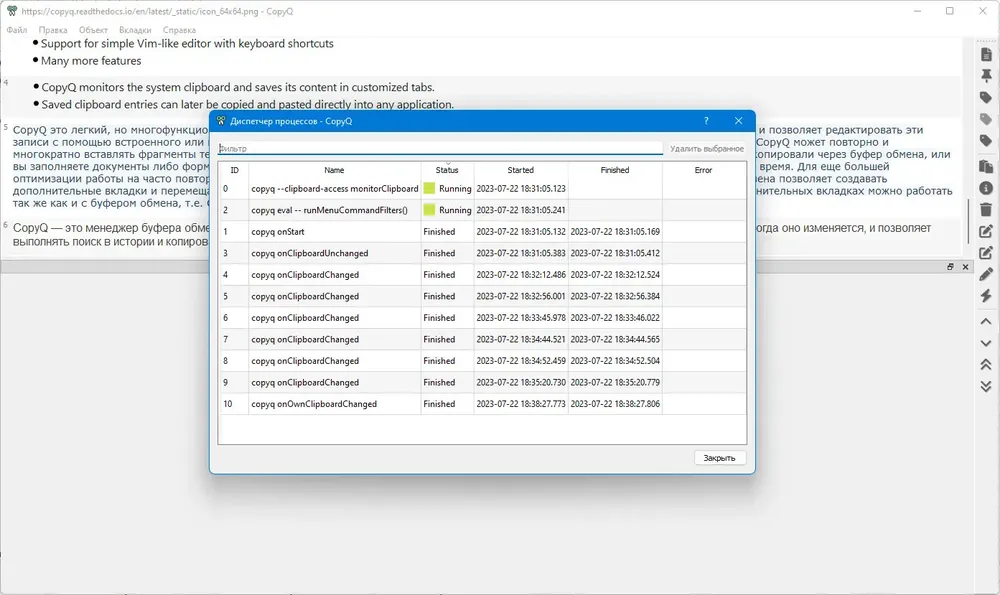
Task: Select item 'CopyQ monitors the system clipboard' in main window
Action: pos(238,87)
